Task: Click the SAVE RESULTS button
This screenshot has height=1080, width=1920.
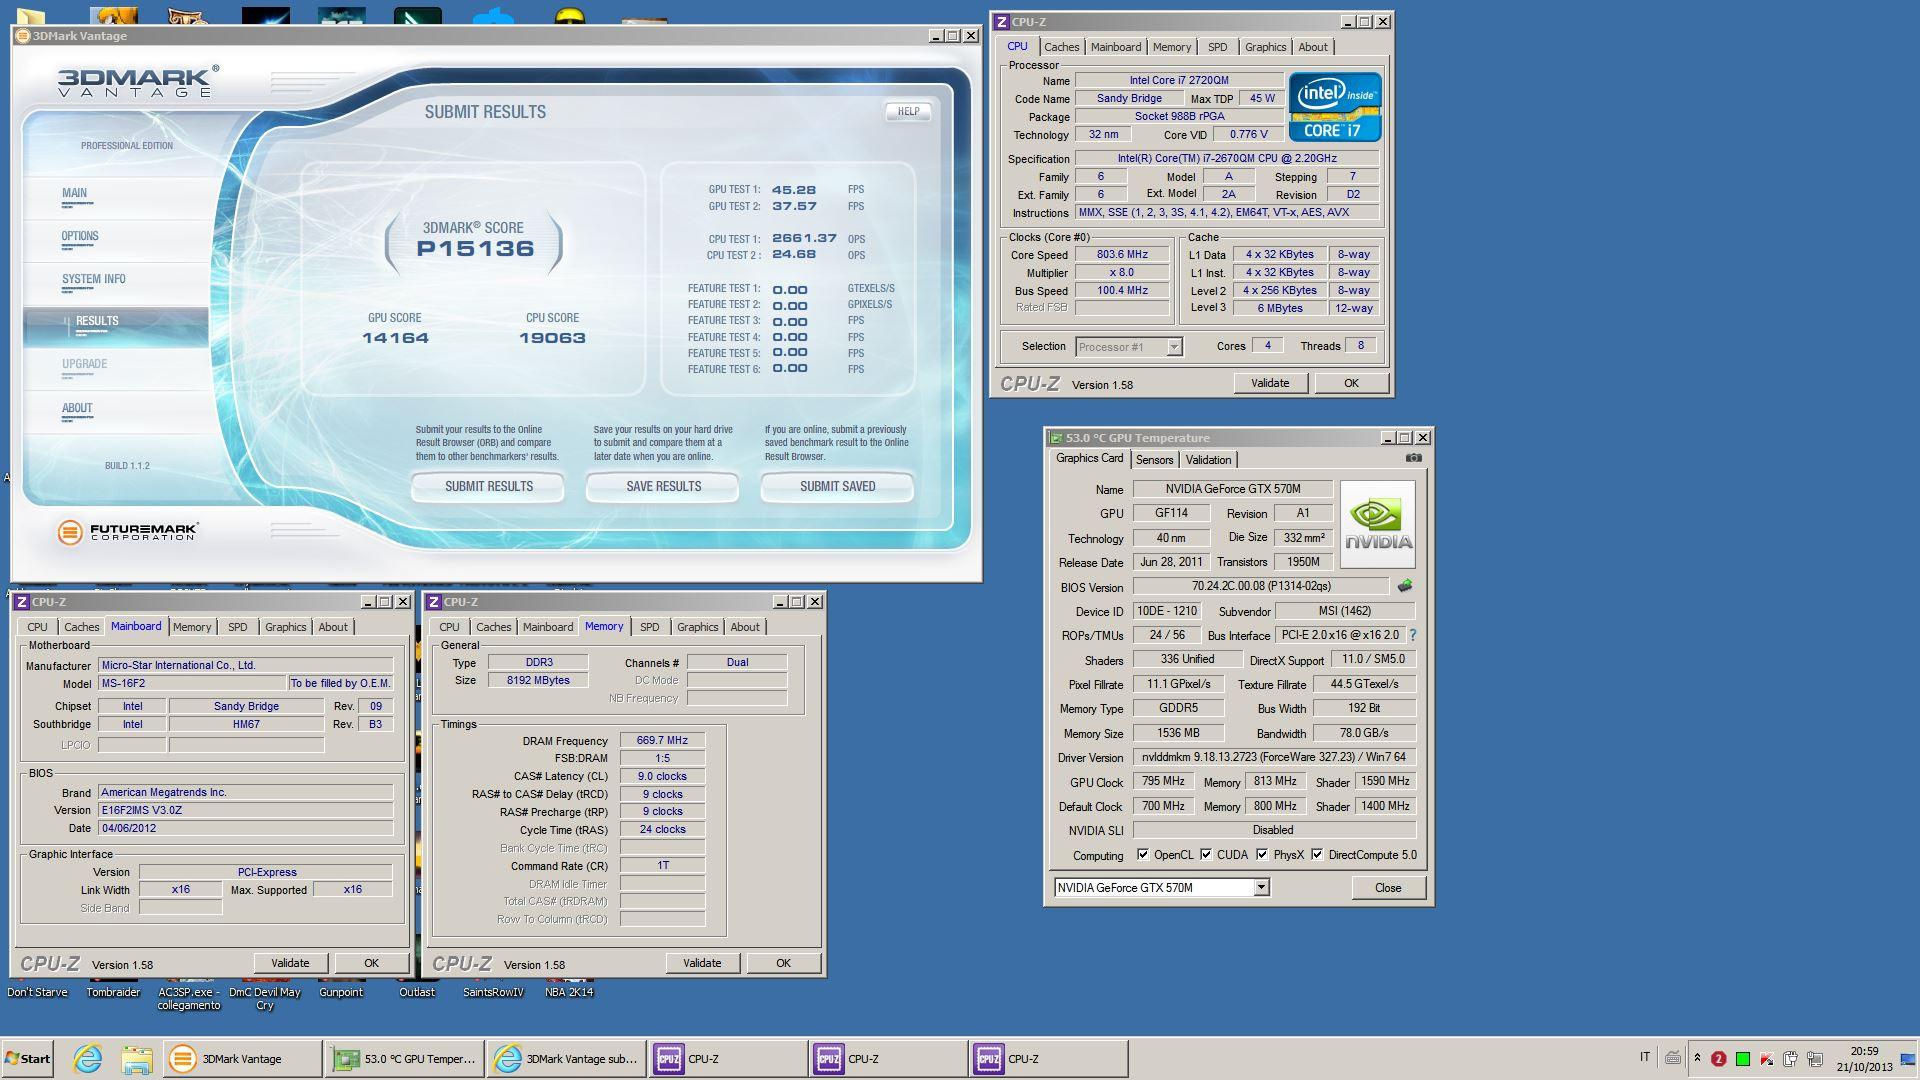Action: [x=663, y=487]
